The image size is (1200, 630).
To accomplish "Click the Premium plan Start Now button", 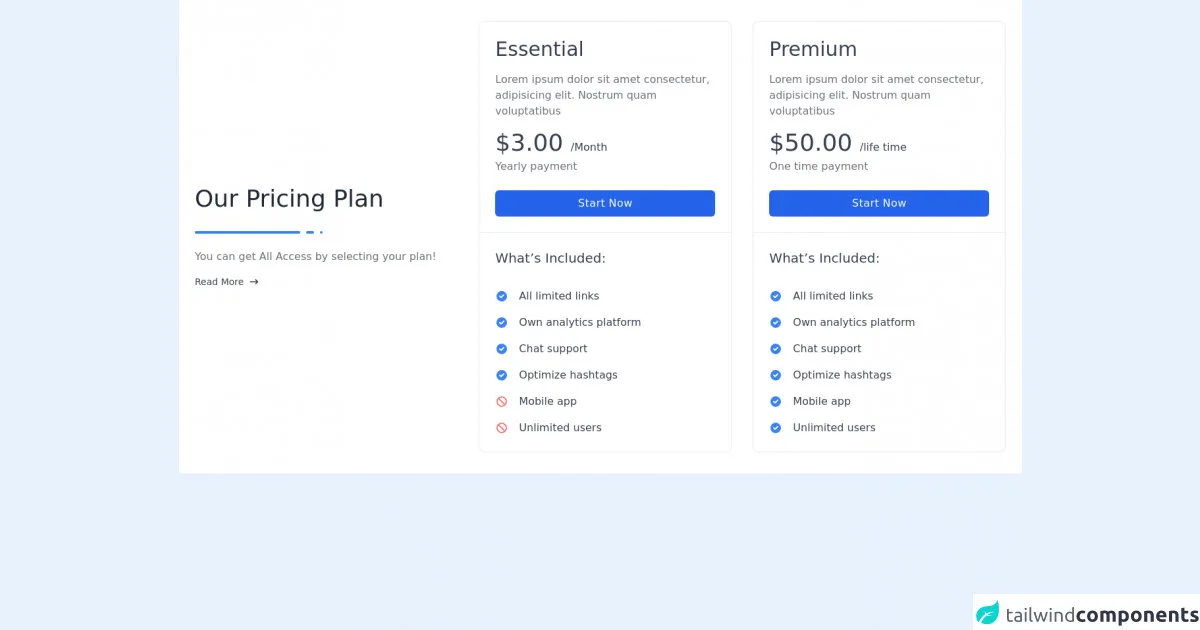I will 878,203.
